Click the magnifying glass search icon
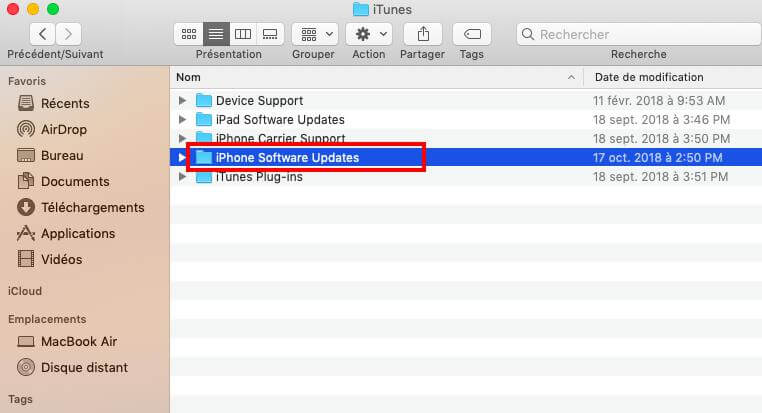 528,34
